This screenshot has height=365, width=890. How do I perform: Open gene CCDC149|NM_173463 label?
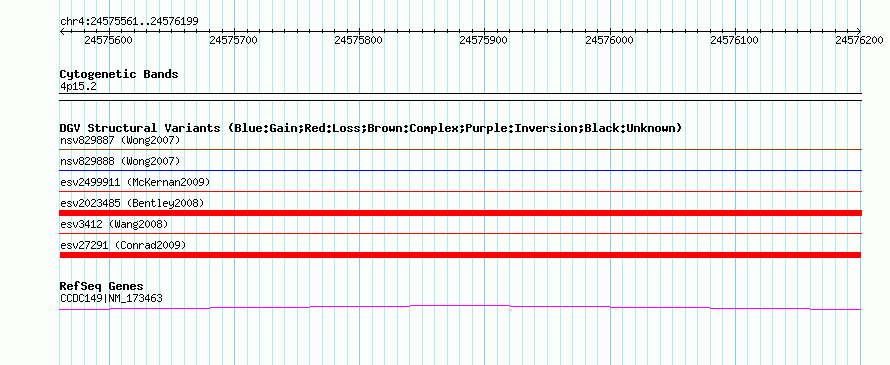click(x=111, y=298)
